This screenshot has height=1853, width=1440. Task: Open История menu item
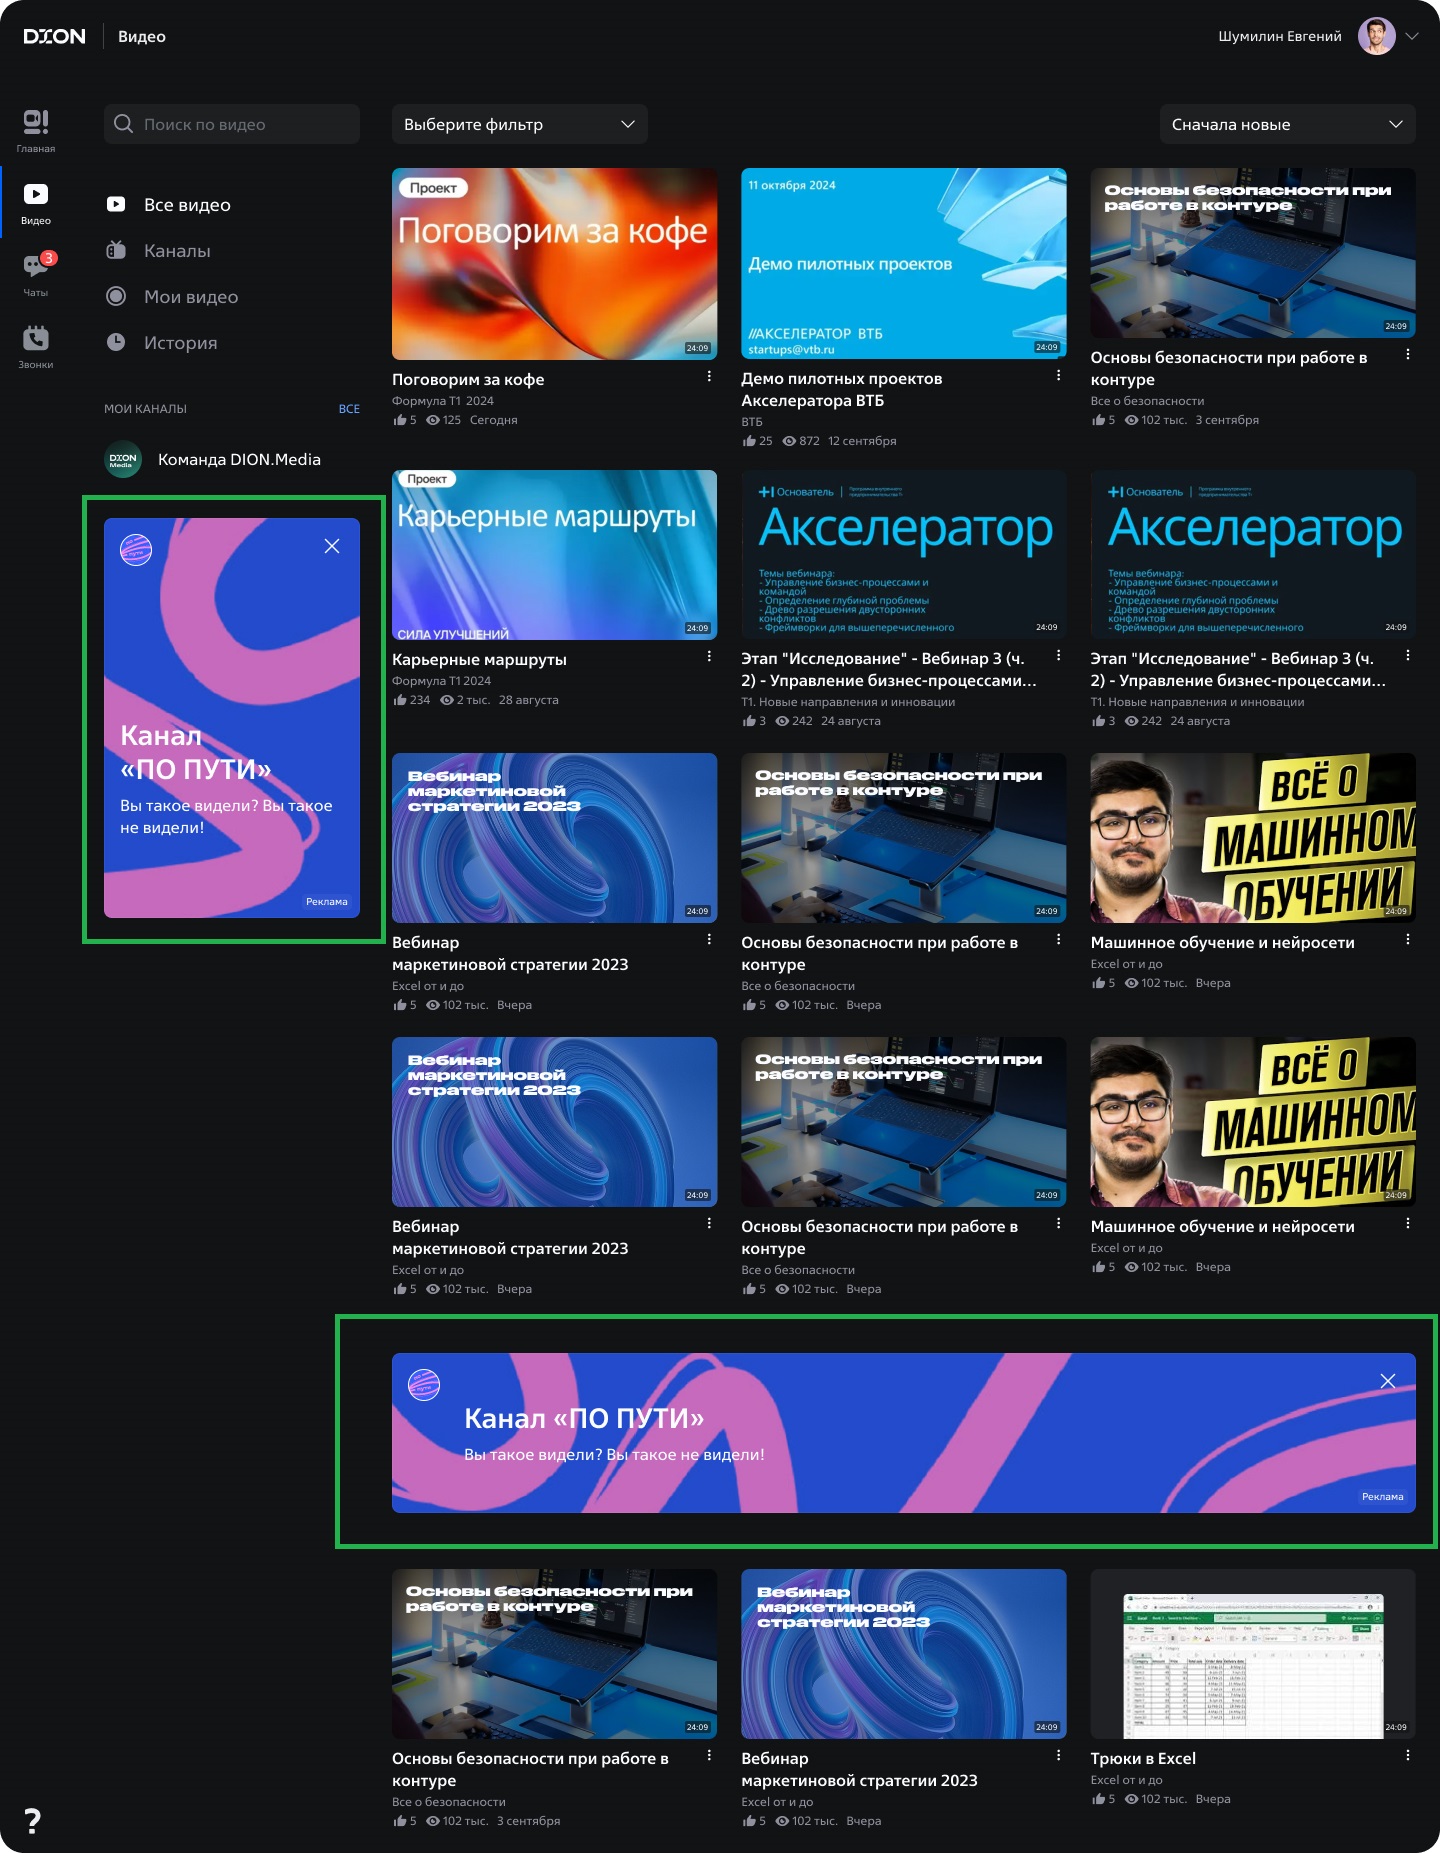pyautogui.click(x=180, y=343)
